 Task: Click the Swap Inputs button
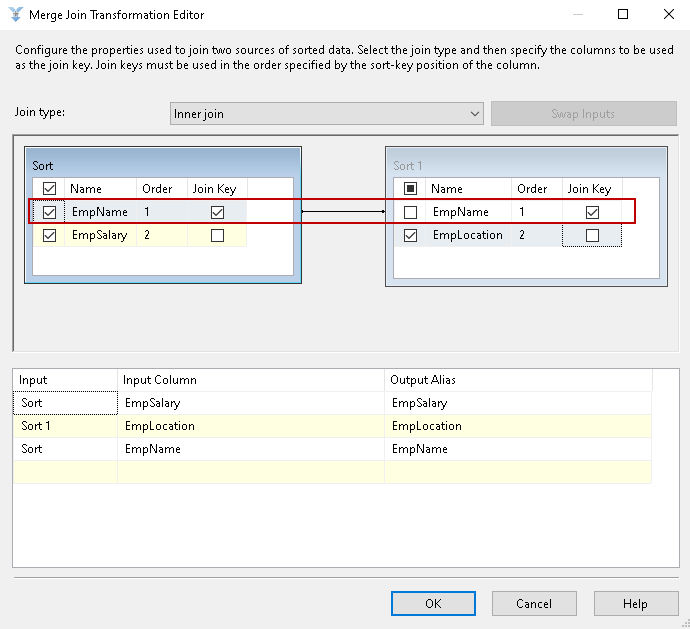pos(584,114)
